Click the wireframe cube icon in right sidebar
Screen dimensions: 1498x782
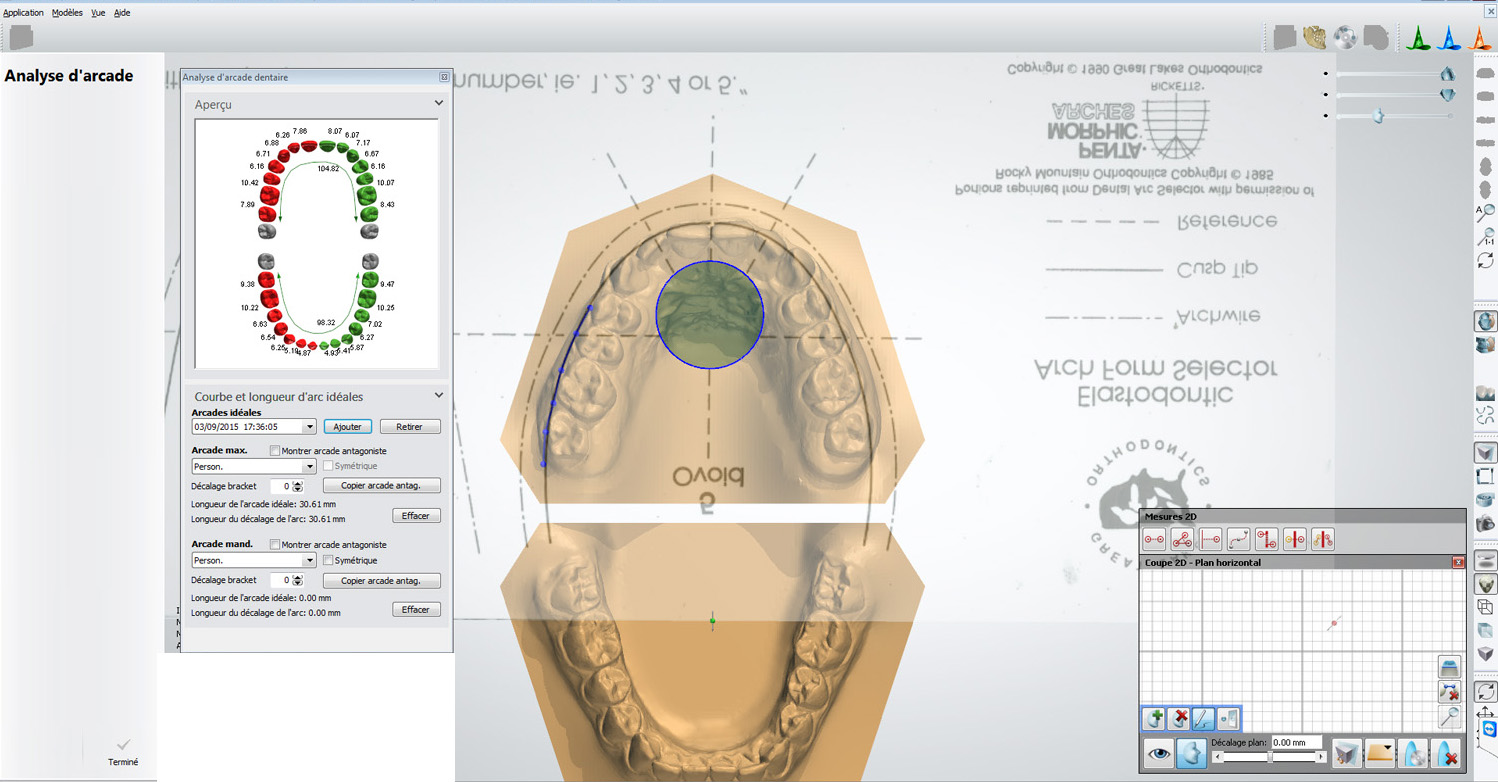click(x=1486, y=606)
